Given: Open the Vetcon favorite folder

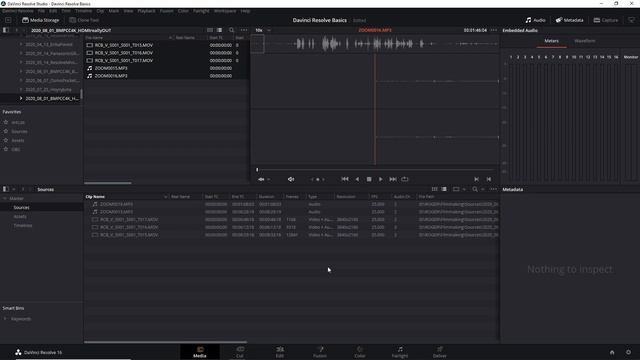Looking at the screenshot, I should [18, 122].
